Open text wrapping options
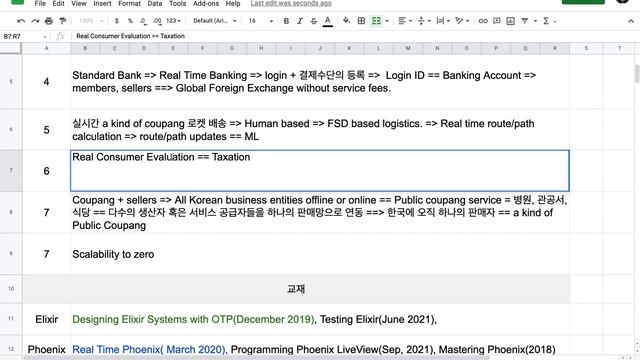Viewport: 640px width, 360px height. pos(442,21)
